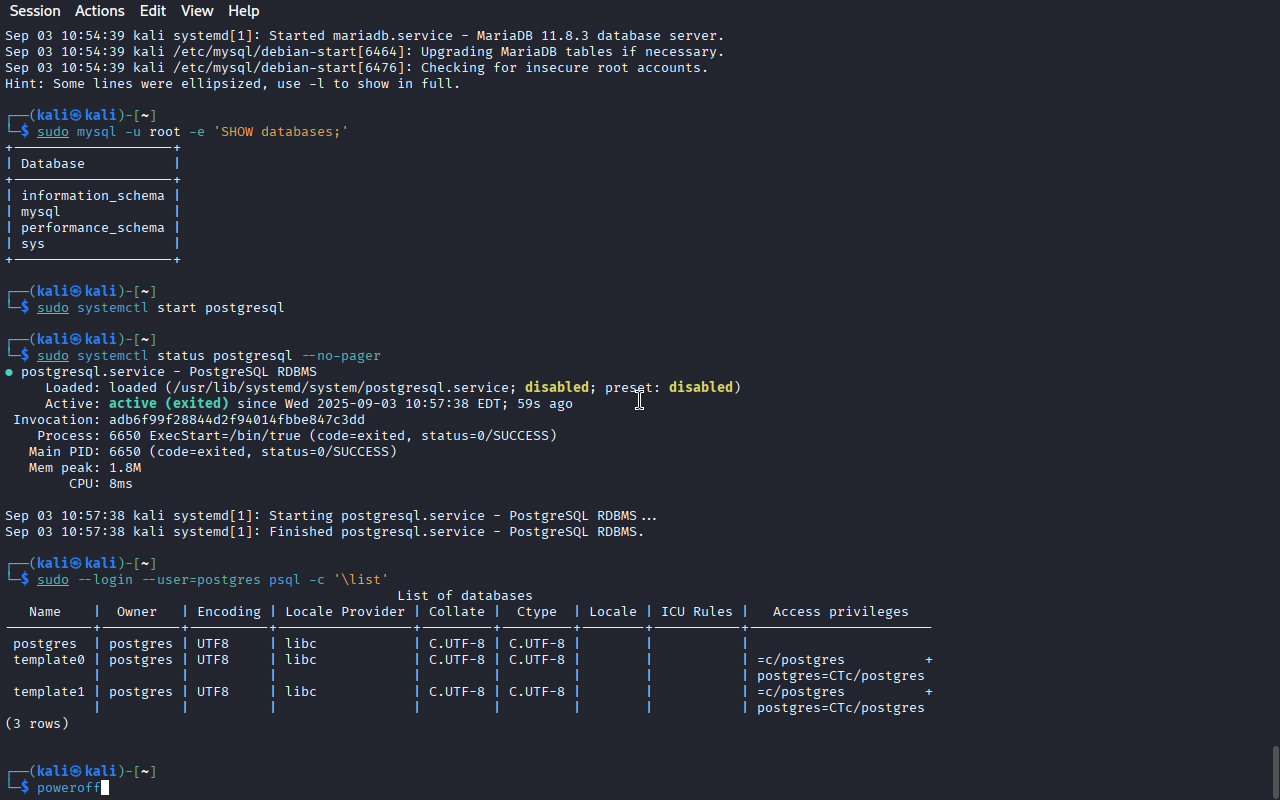Click the 'Encoding' column header

(x=229, y=612)
